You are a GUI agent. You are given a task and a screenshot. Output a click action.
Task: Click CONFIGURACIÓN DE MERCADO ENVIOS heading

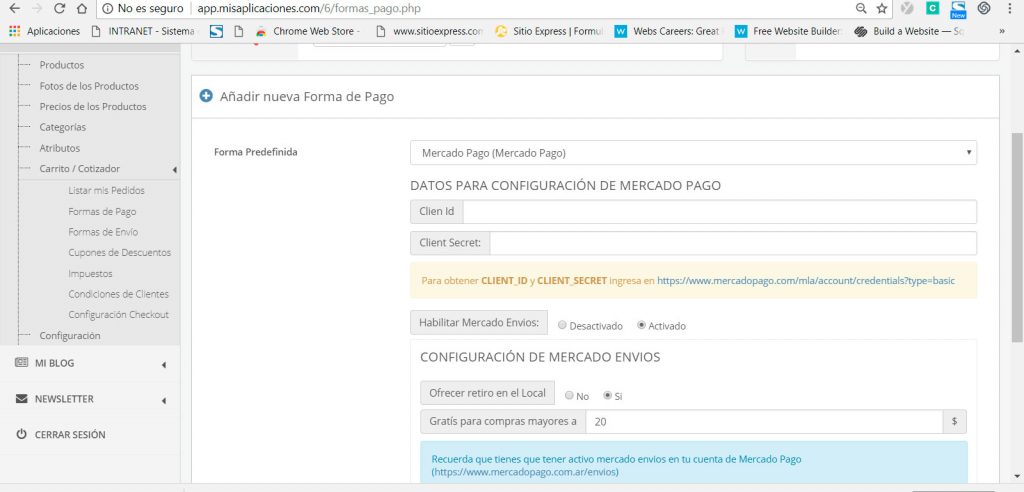coord(540,357)
